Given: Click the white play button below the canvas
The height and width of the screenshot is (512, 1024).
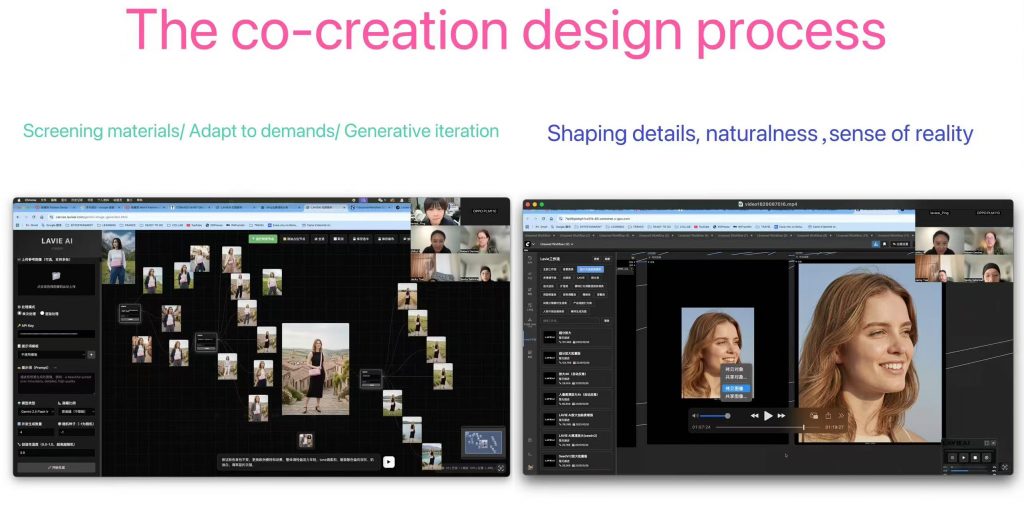Looking at the screenshot, I should (389, 462).
